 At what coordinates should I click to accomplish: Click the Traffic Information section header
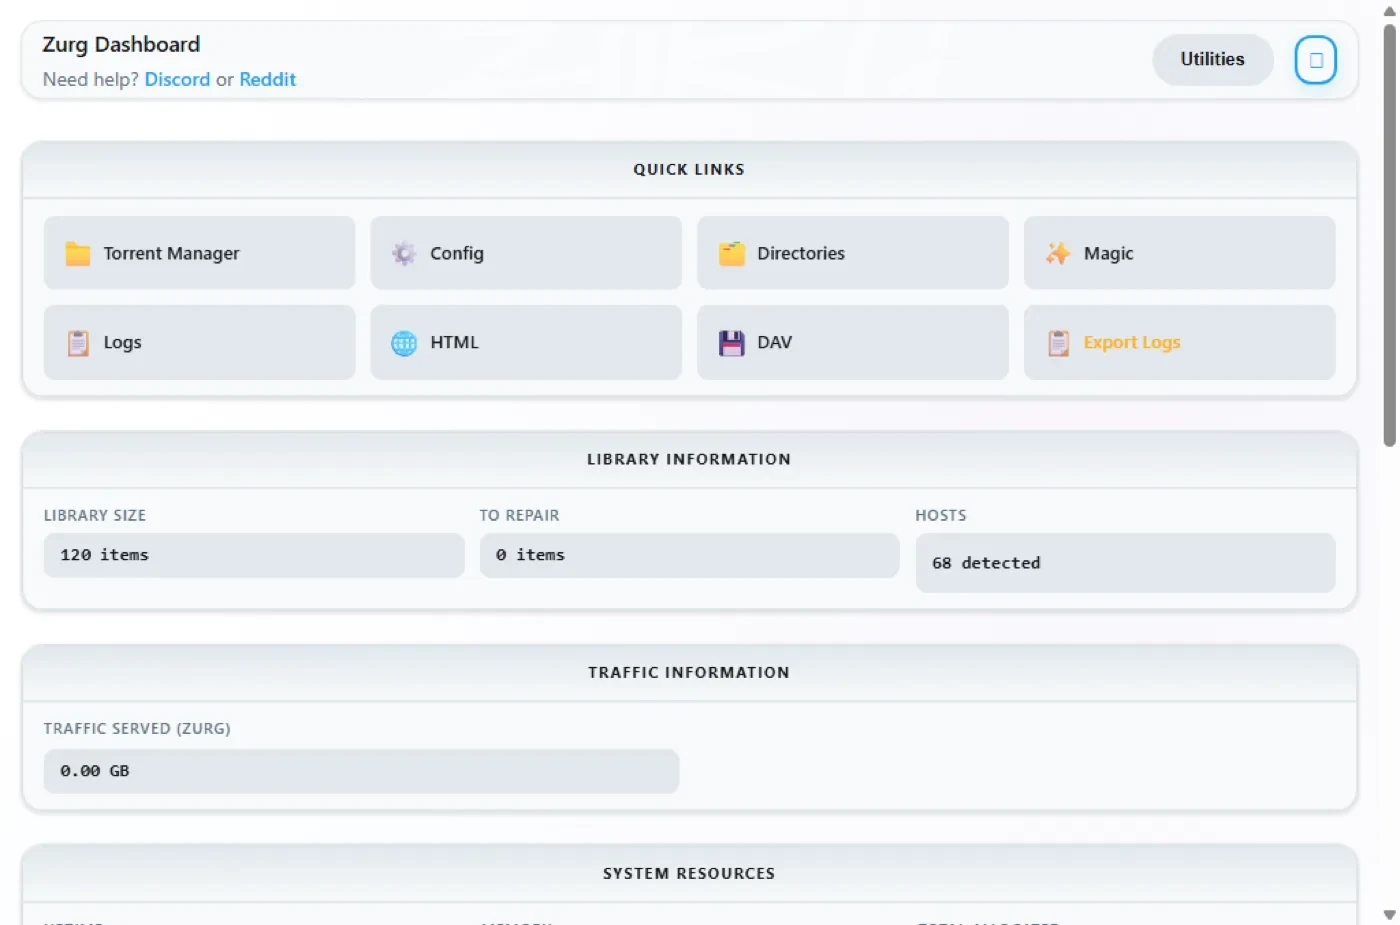pyautogui.click(x=689, y=673)
